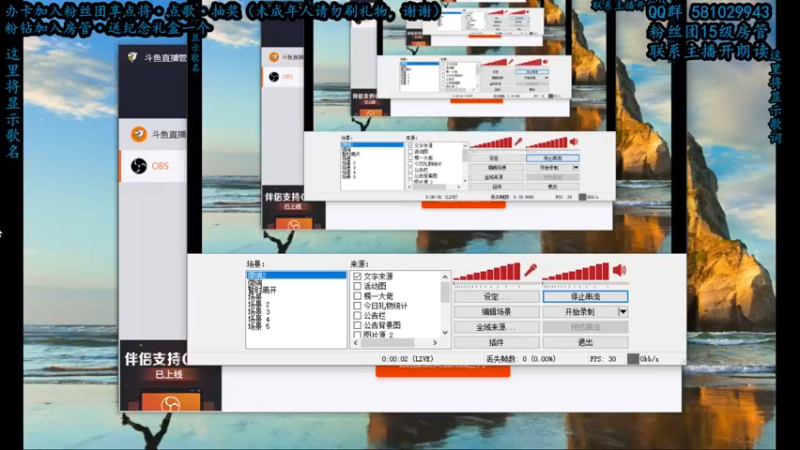Enable the 今日礼物统计 source checkbox
Screen dimensions: 800x450
tap(357, 306)
